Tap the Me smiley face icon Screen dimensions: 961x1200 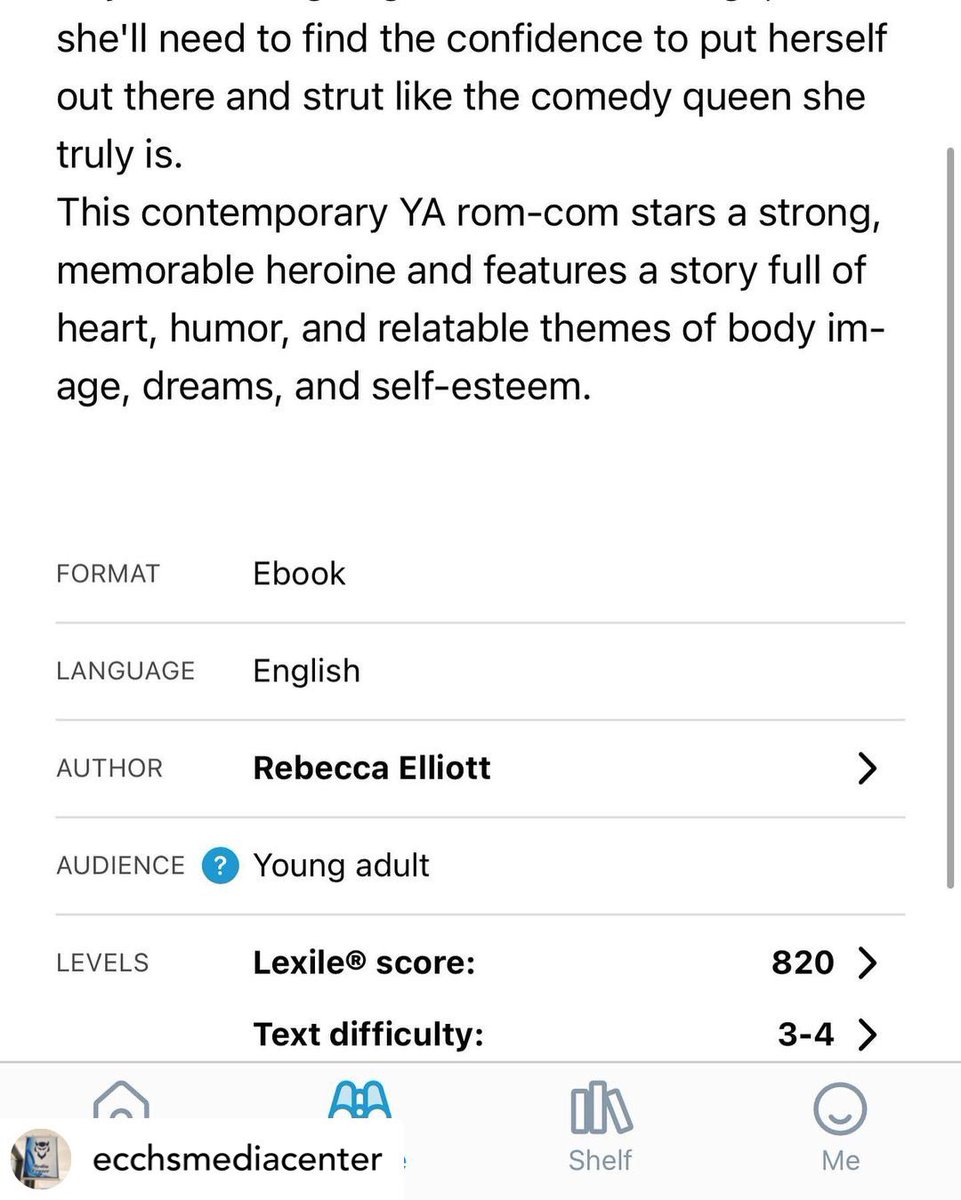[x=840, y=1110]
